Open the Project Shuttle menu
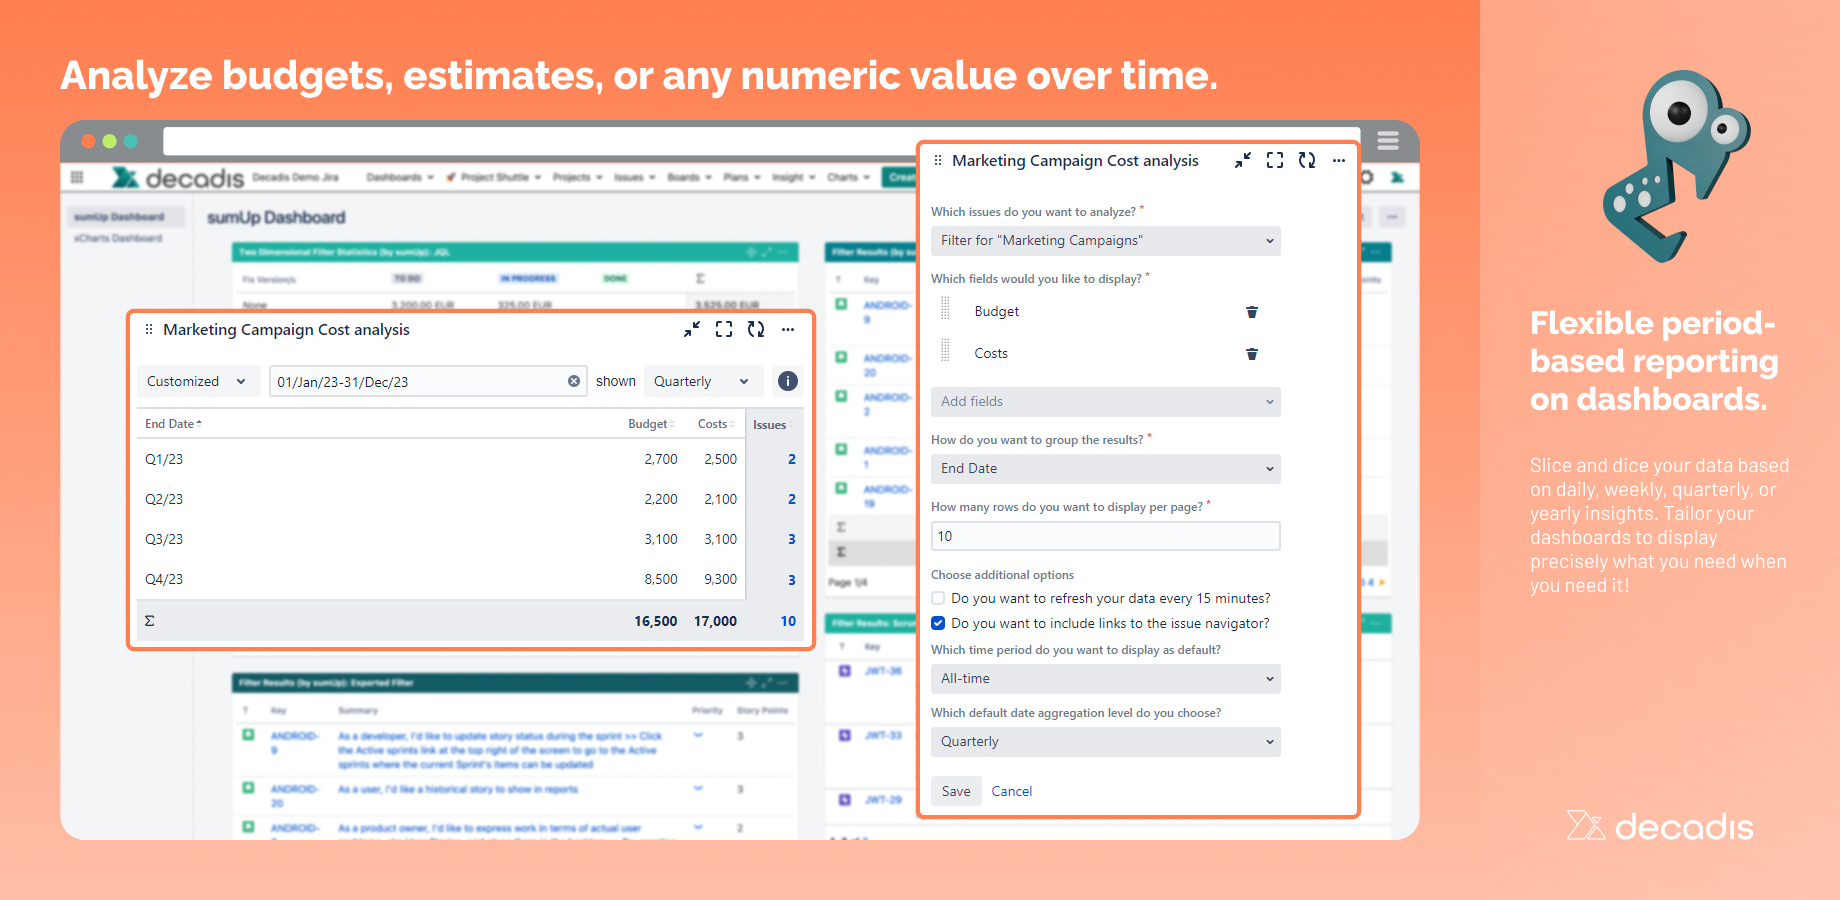 [x=494, y=177]
